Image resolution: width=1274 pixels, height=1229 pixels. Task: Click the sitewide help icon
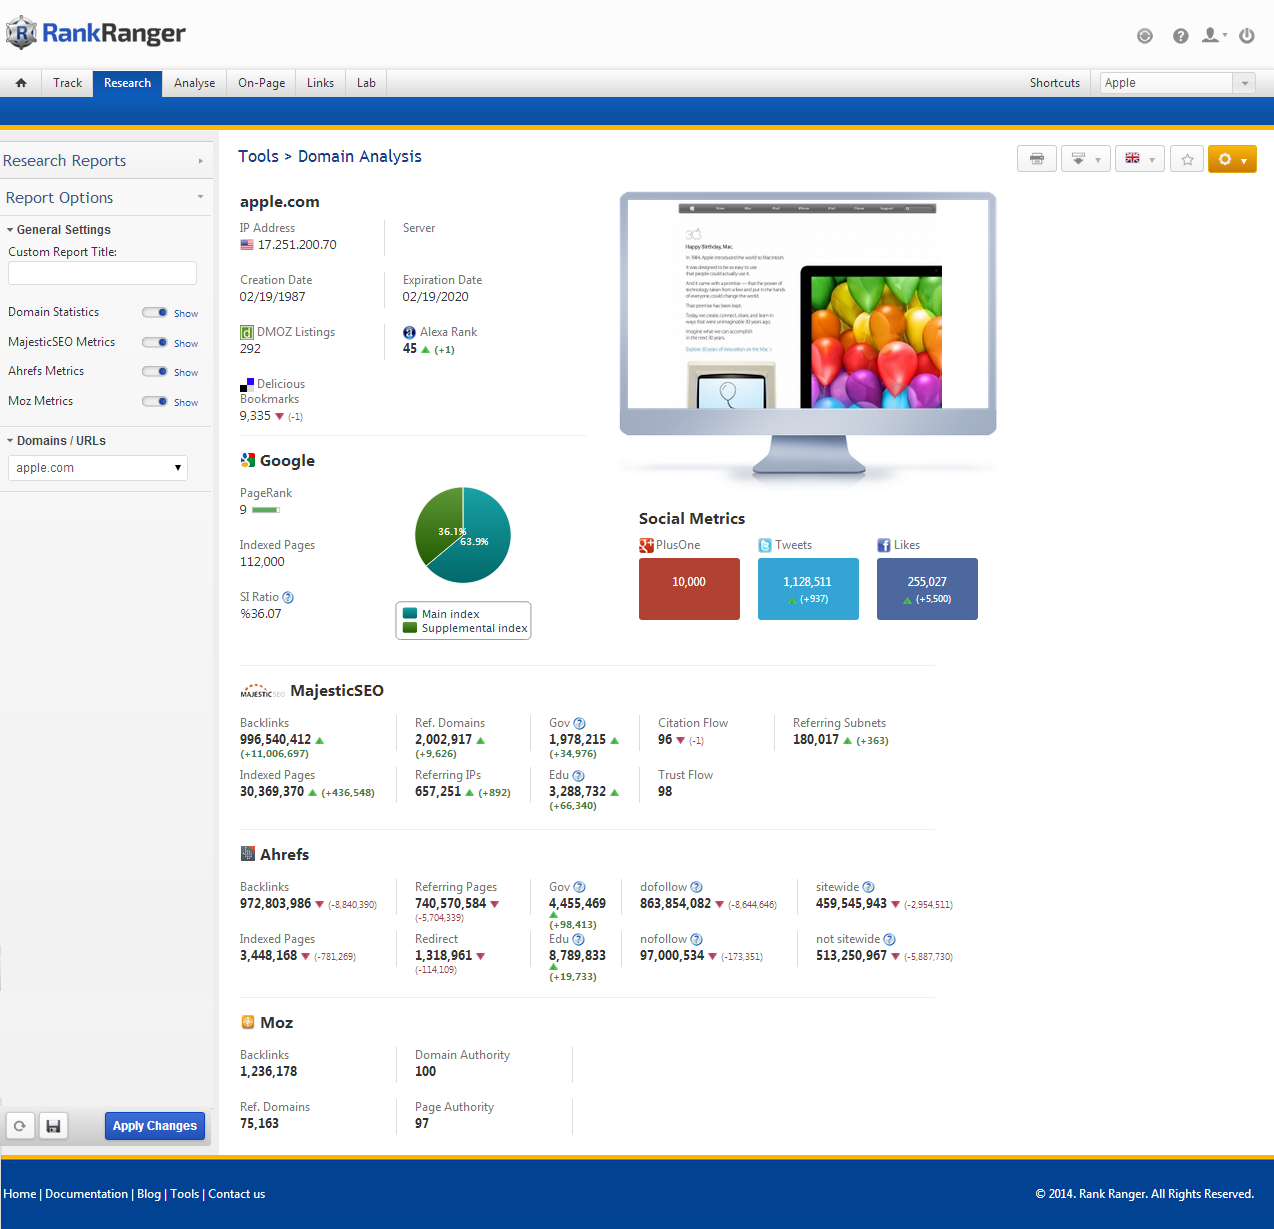868,887
